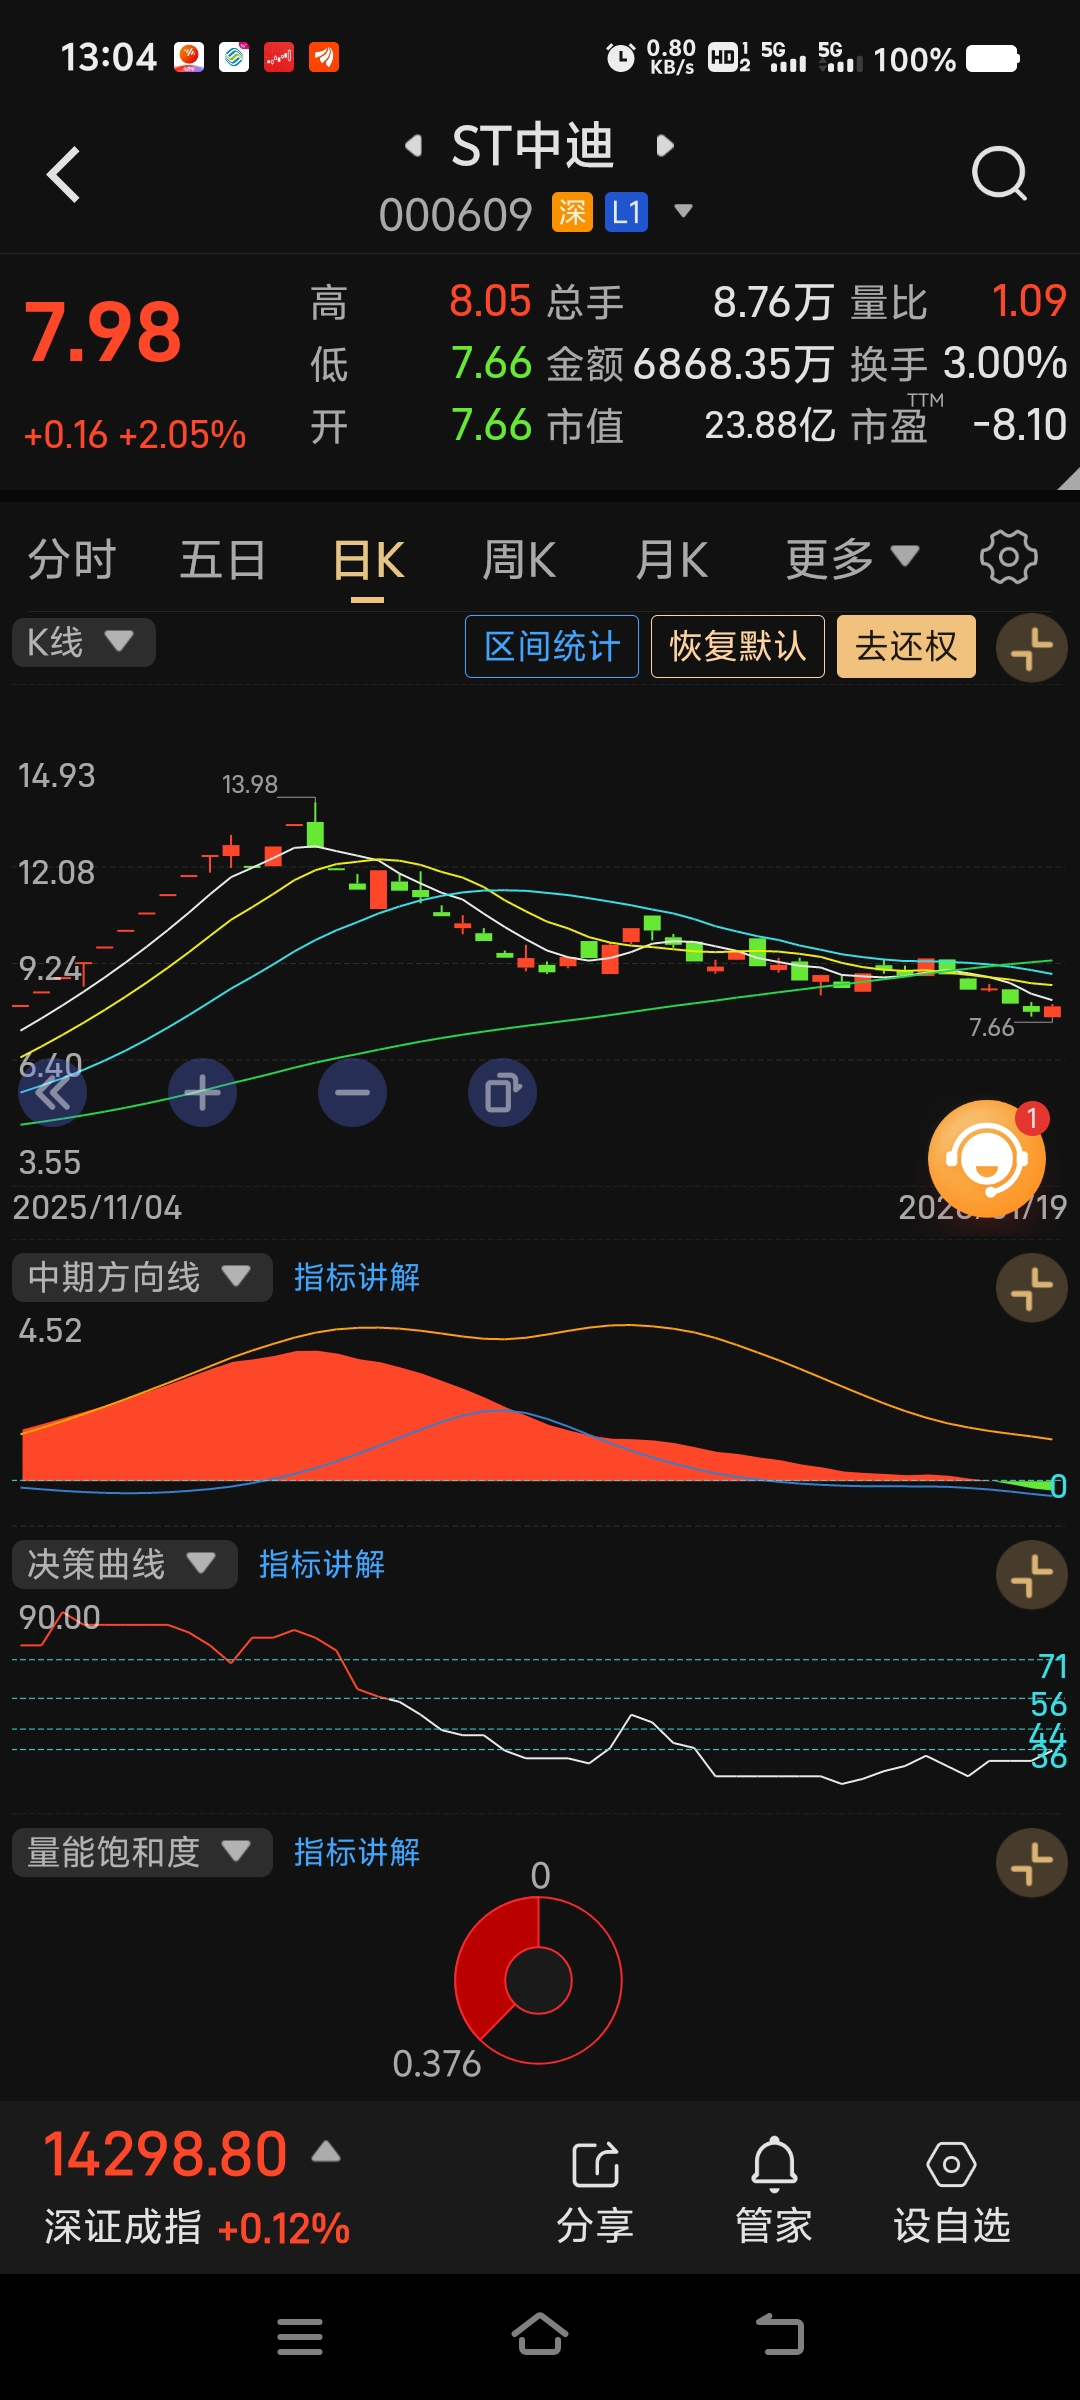Tap 设自选 to add to watchlist

(951, 2192)
